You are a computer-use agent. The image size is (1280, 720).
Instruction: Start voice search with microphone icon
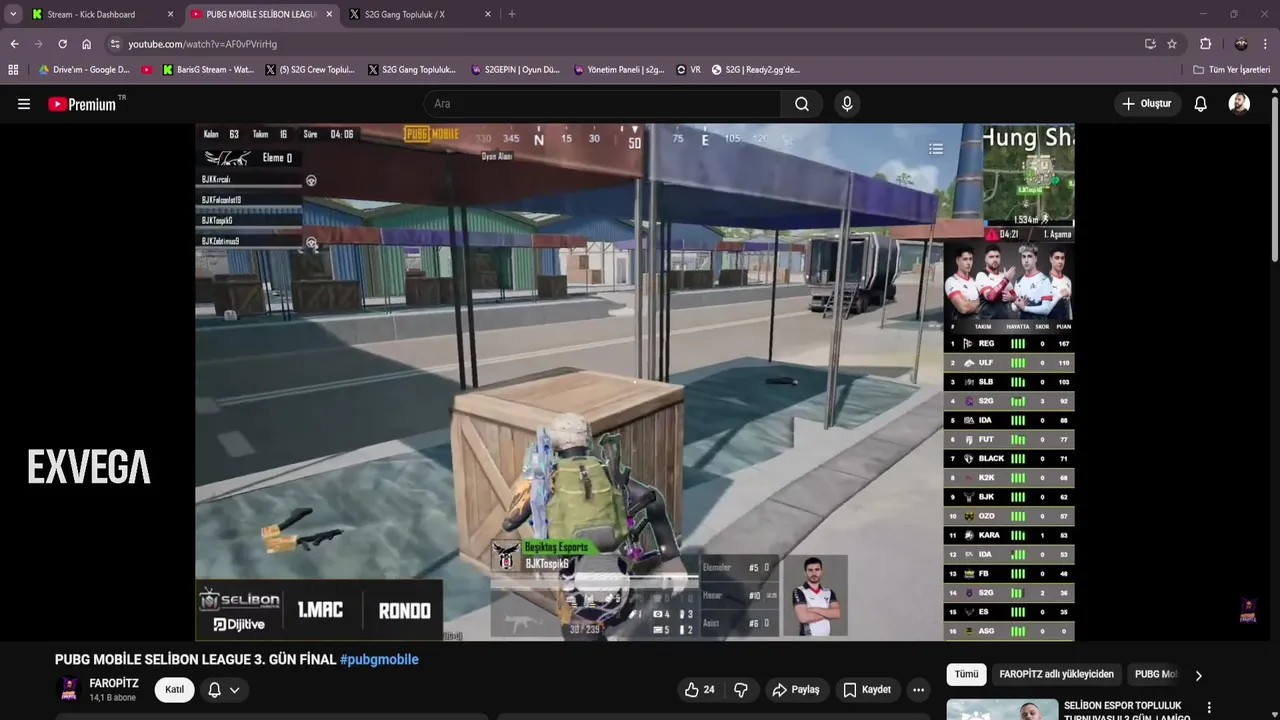(x=847, y=104)
